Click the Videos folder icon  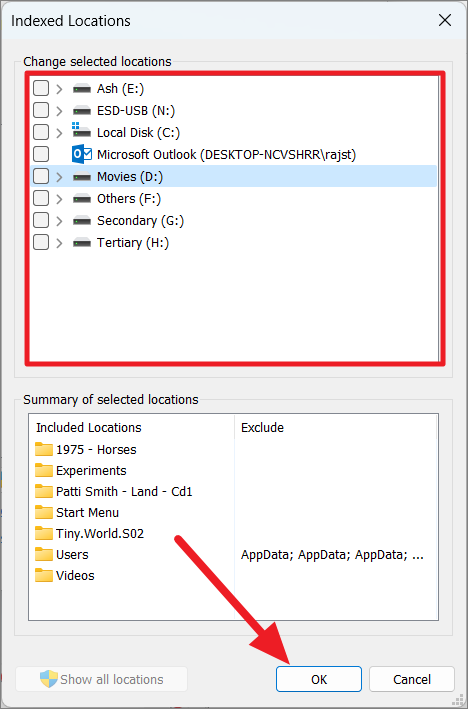44,576
